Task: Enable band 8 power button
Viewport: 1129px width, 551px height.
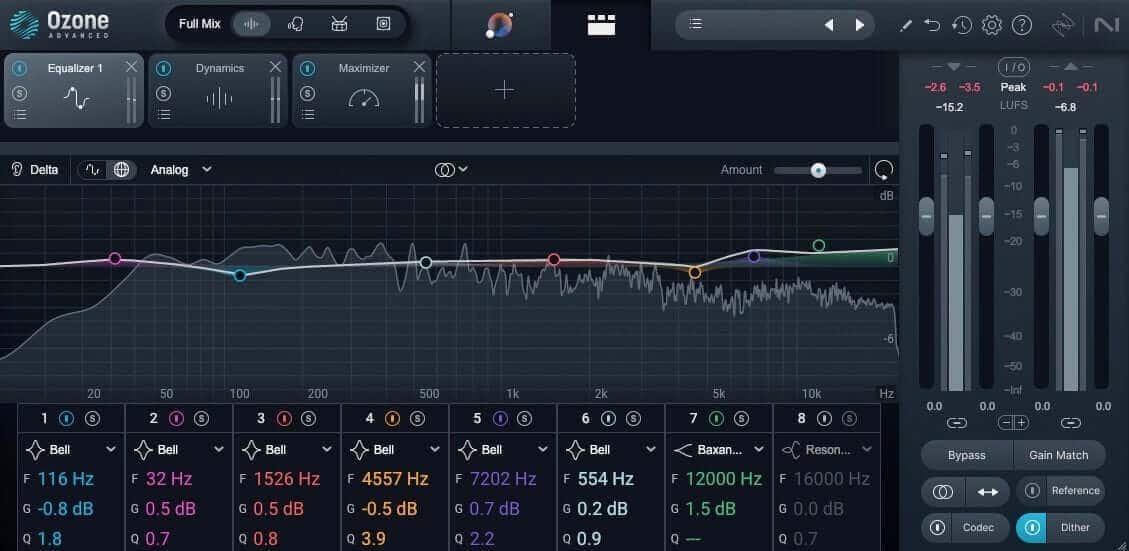Action: click(x=824, y=418)
